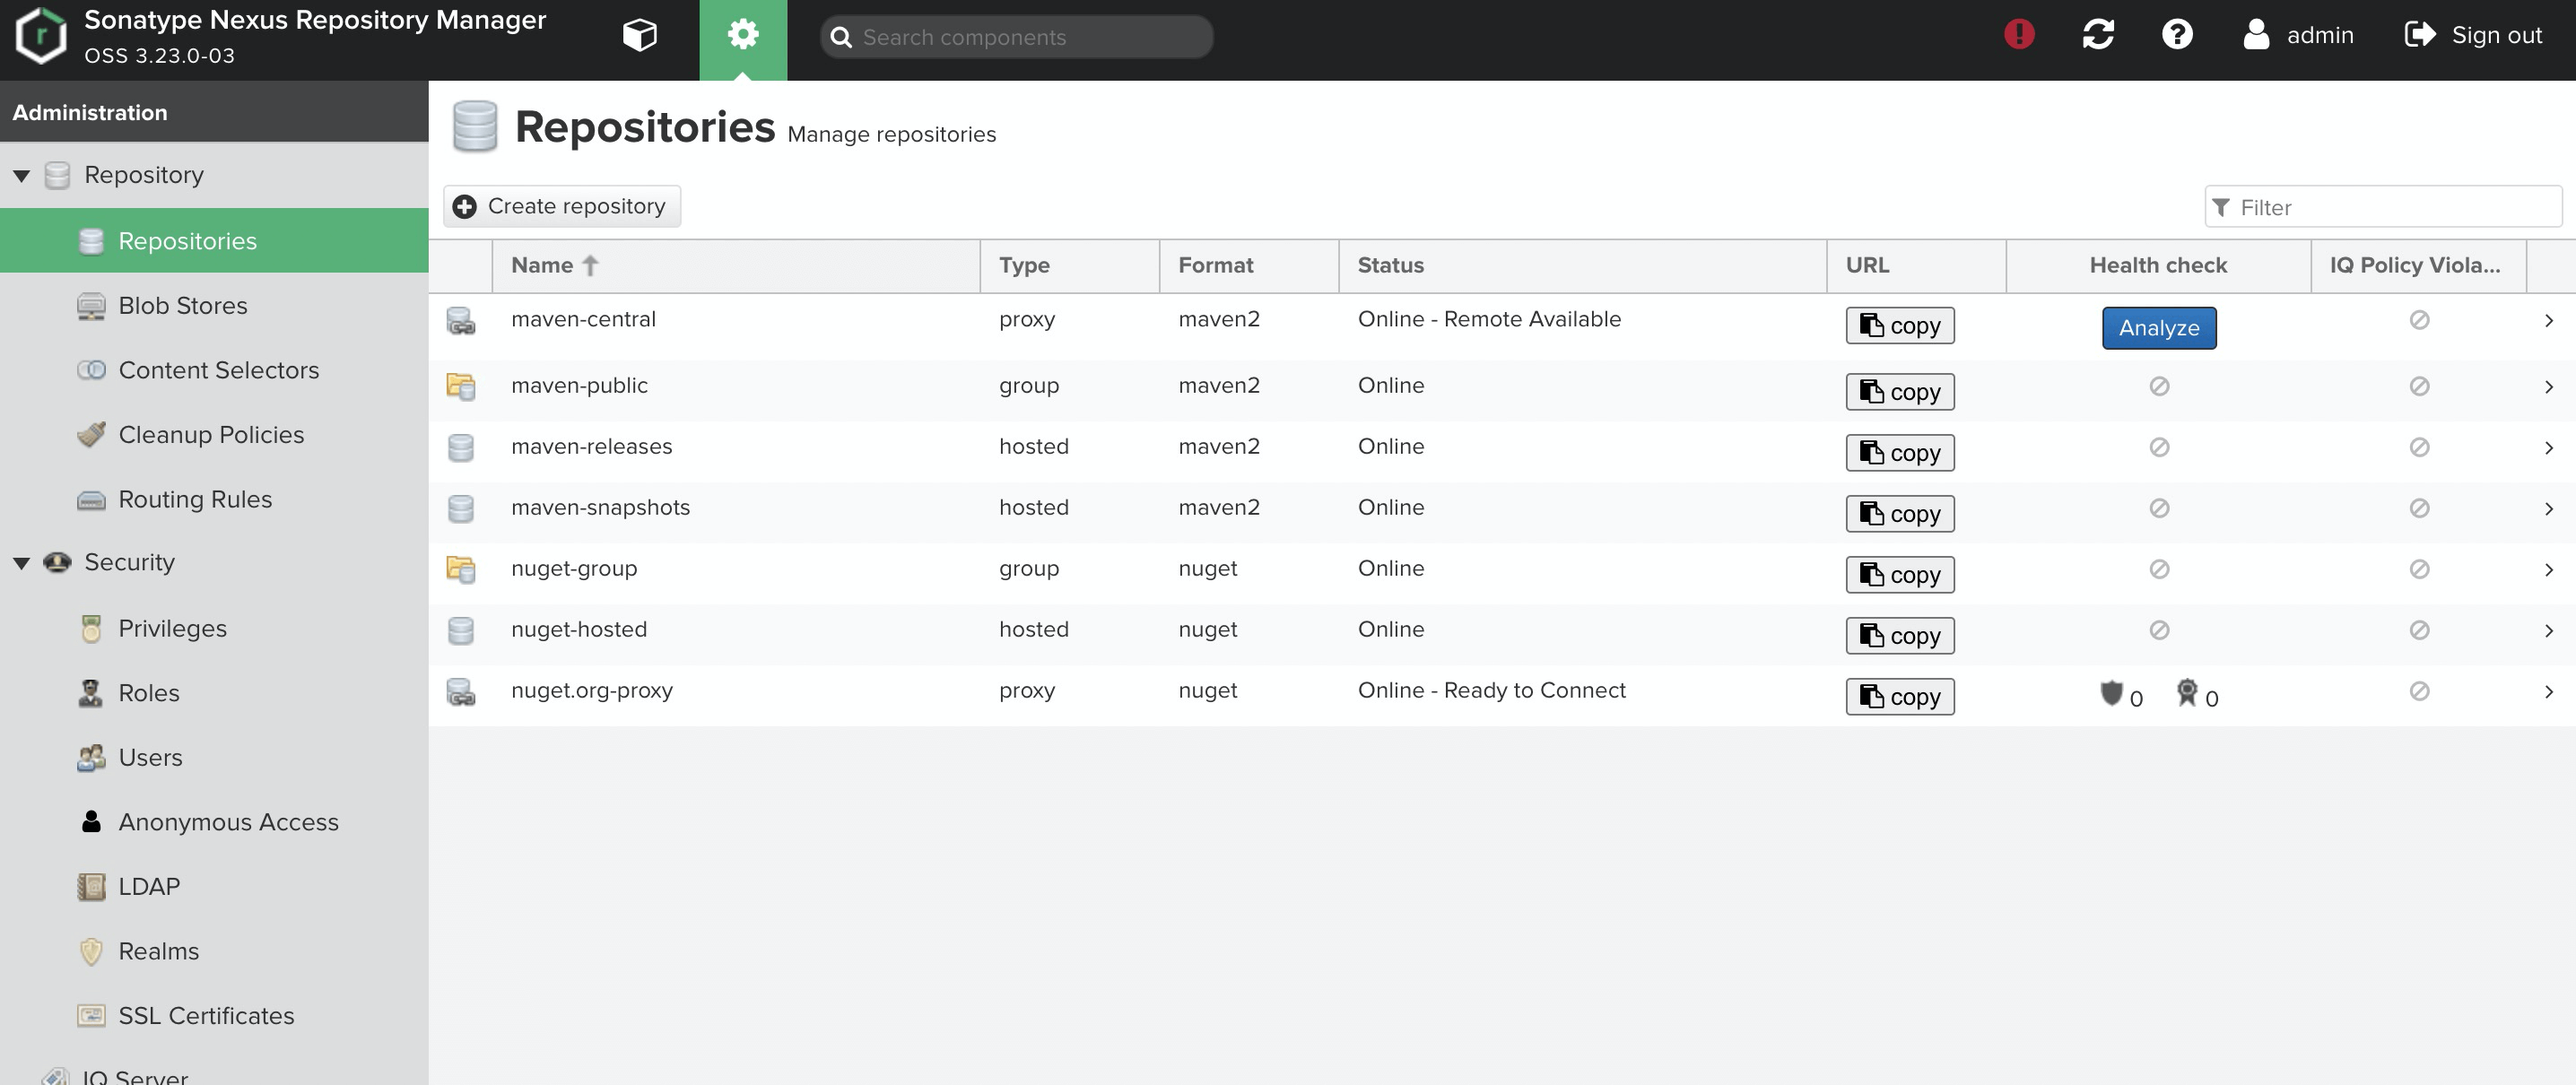This screenshot has width=2576, height=1085.
Task: Open maven-central row chevron
Action: pos(2549,321)
